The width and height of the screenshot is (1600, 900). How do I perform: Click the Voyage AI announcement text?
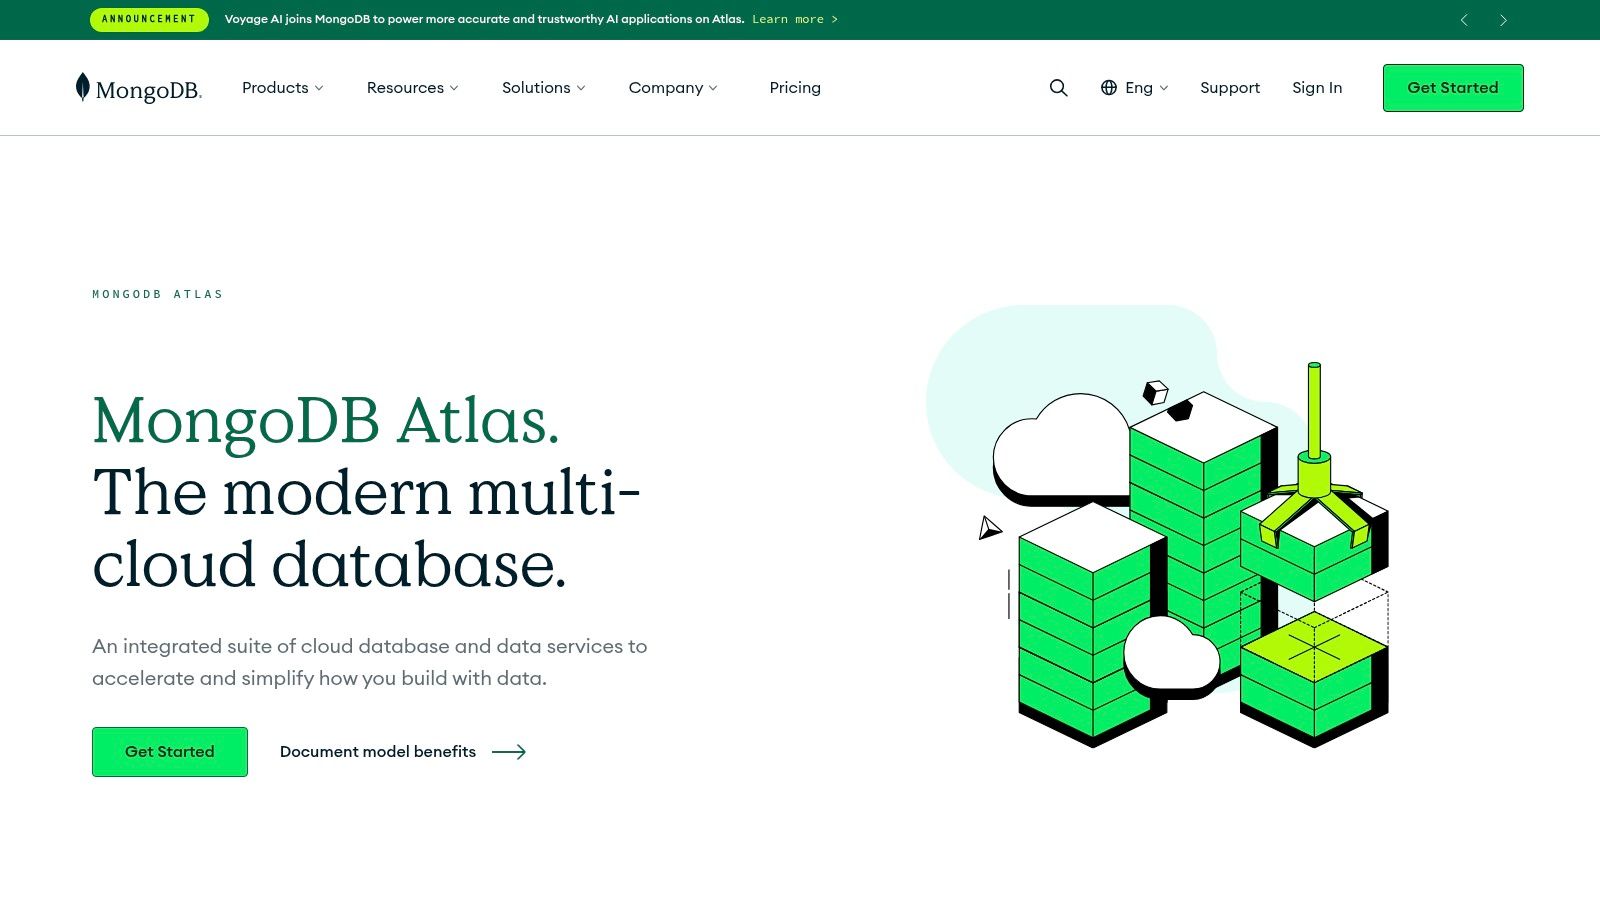(x=484, y=19)
